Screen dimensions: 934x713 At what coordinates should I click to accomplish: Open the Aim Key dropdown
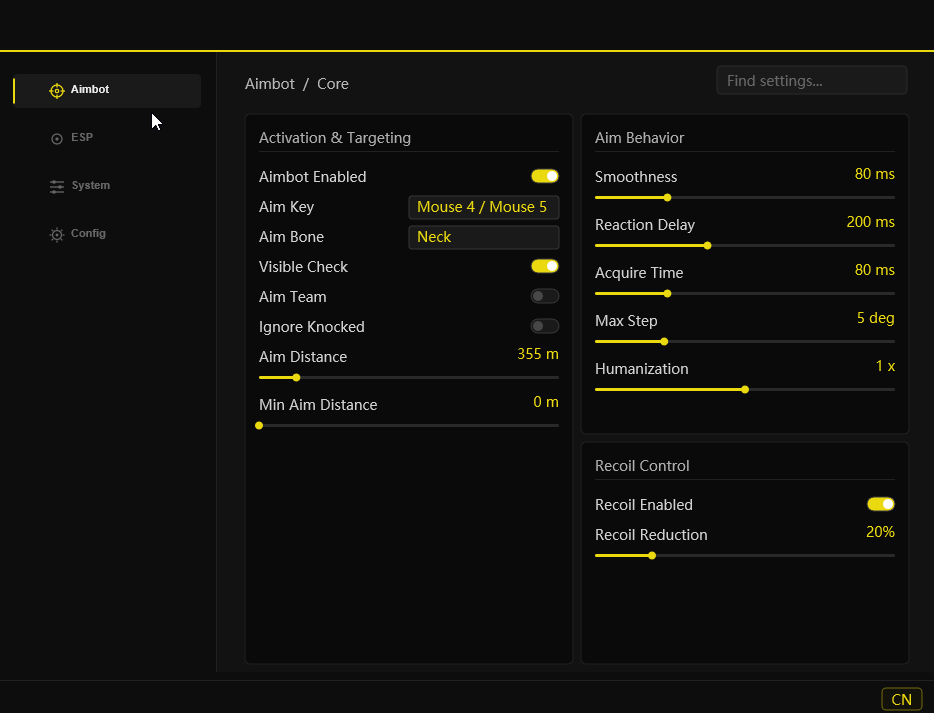[484, 207]
